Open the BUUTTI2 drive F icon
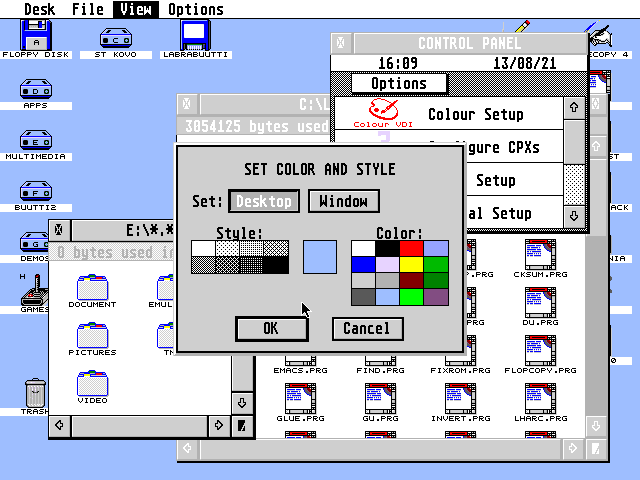The height and width of the screenshot is (480, 640). [x=36, y=196]
